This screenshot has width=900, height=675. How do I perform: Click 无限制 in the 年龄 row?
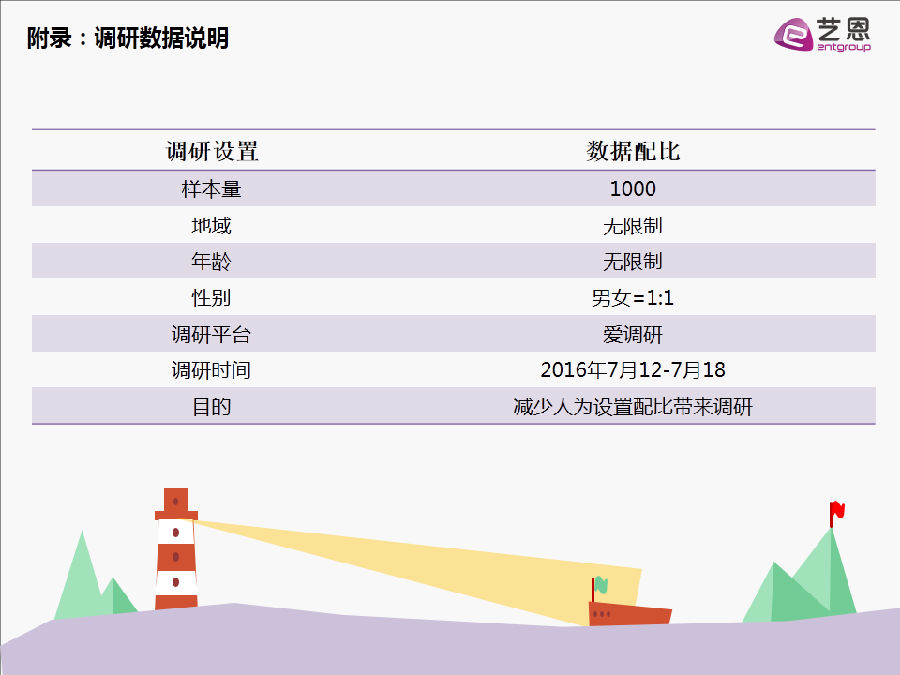point(633,262)
